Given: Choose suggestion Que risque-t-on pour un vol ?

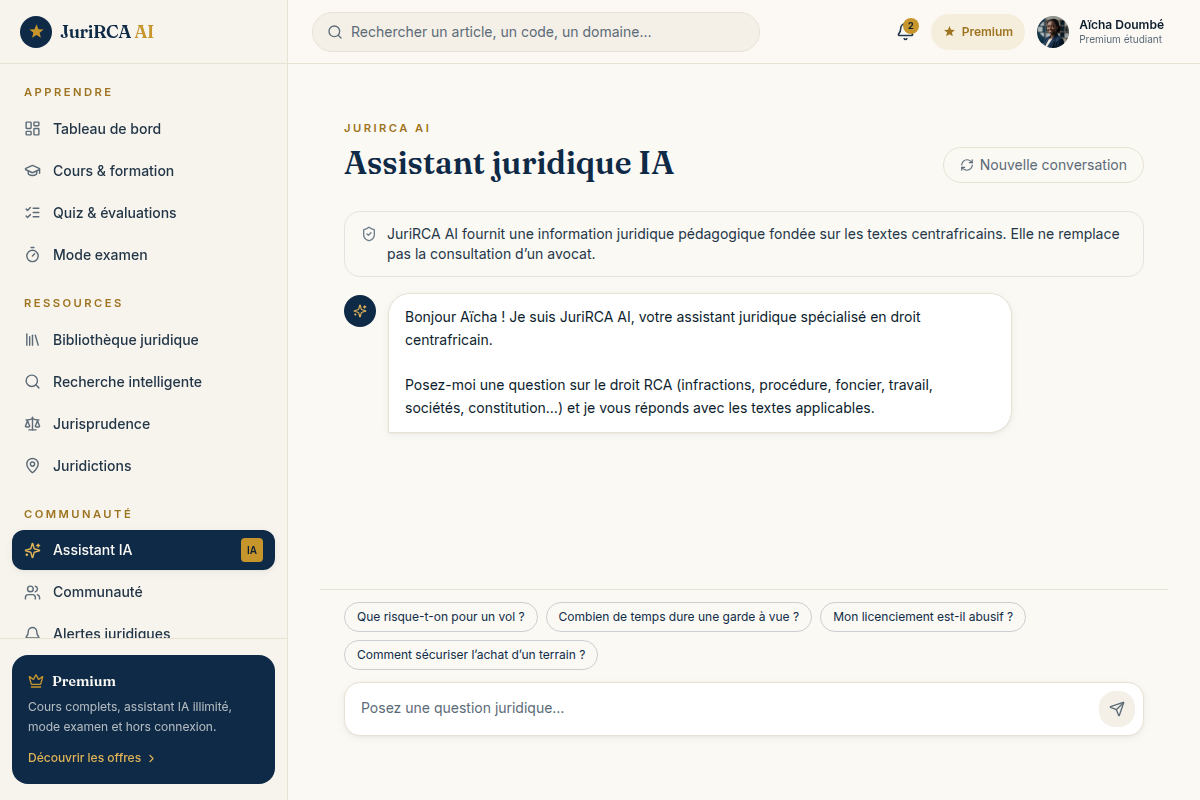Looking at the screenshot, I should point(441,617).
